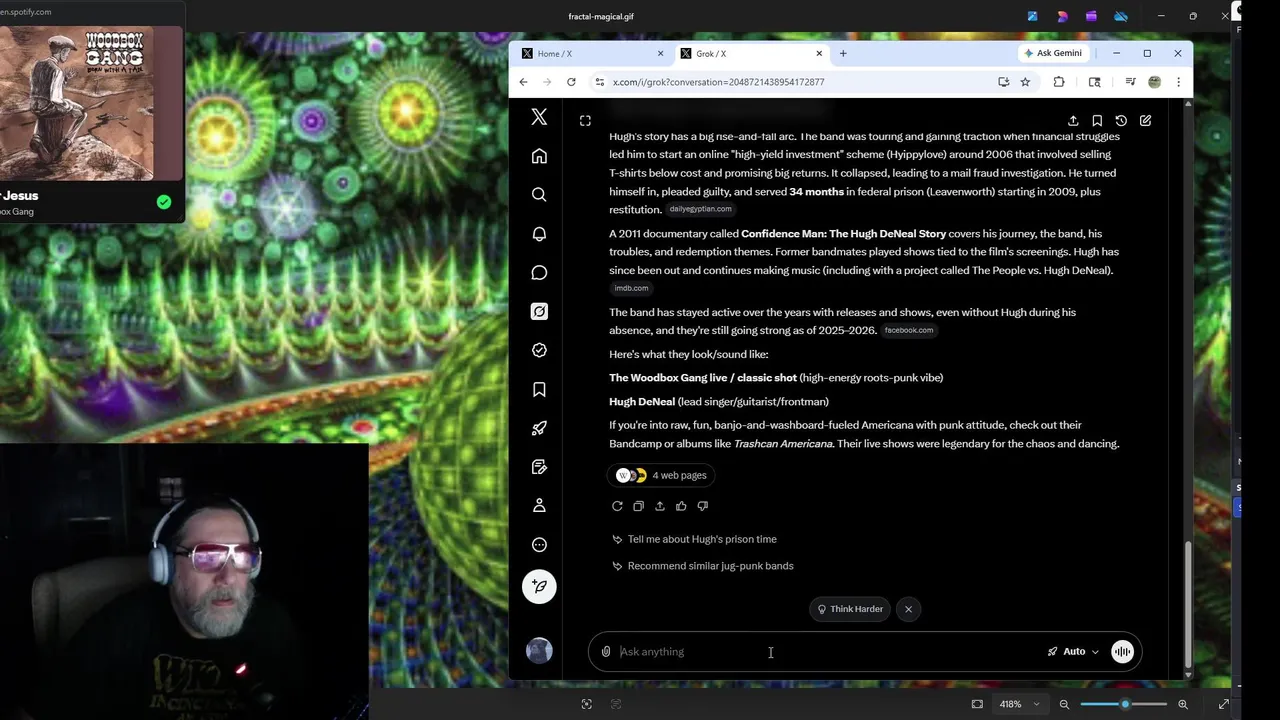Expand Grok conversation to focus mode
Screen dimensions: 1280x720
point(585,121)
